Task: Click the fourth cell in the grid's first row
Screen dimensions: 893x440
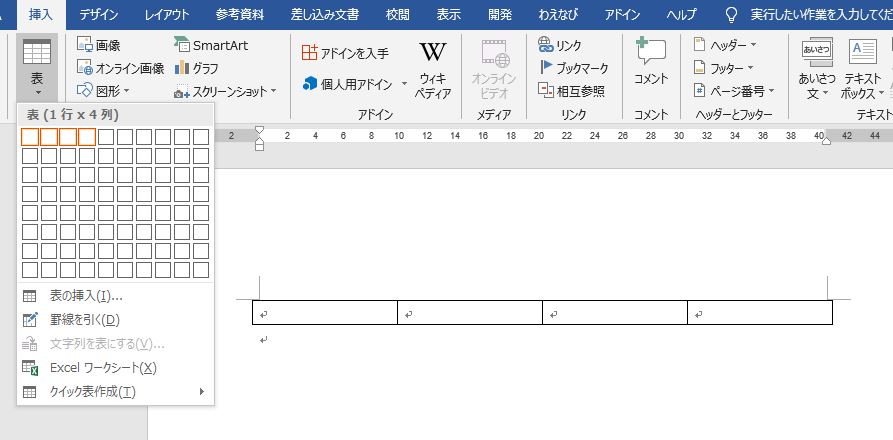Action: click(87, 137)
